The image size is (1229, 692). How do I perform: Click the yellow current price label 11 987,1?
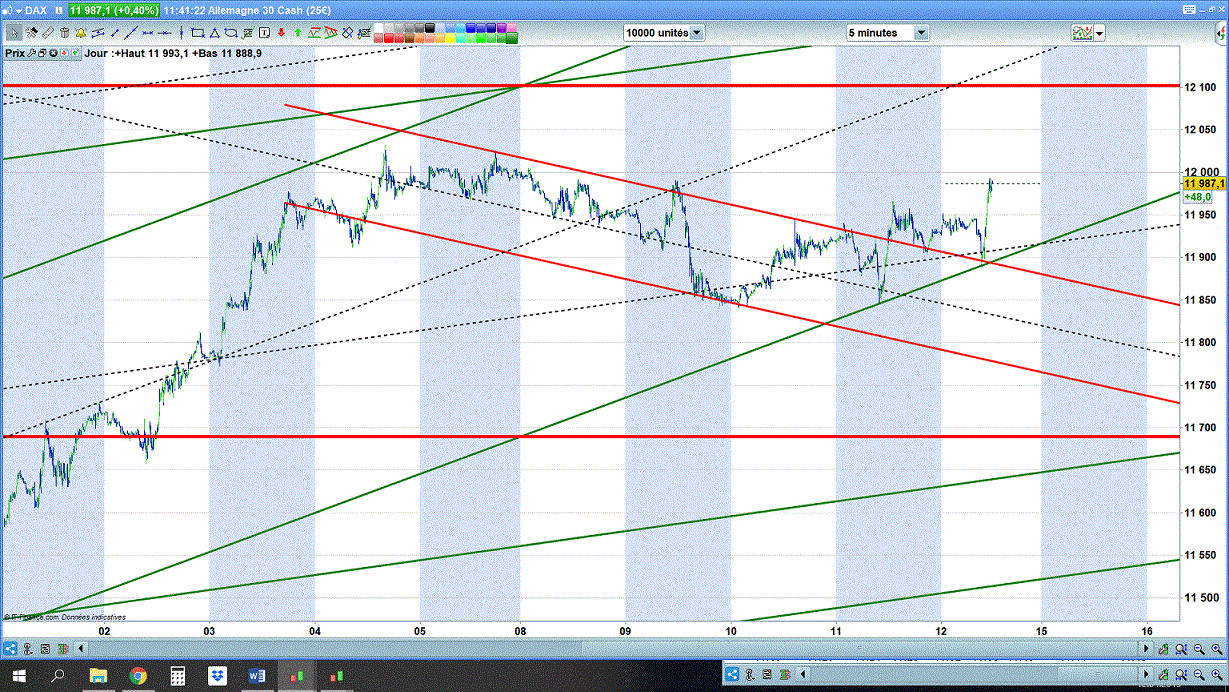tap(1204, 184)
